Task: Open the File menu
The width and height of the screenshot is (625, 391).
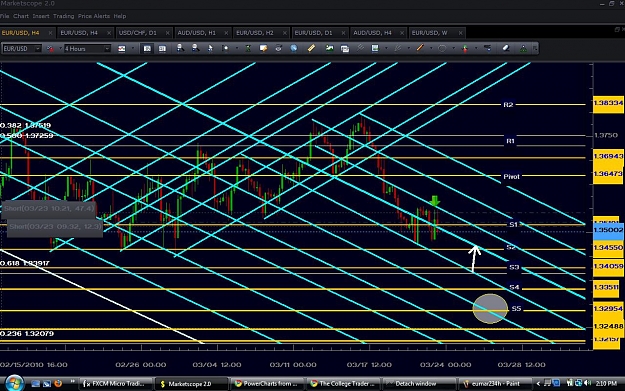Action: tap(4, 16)
